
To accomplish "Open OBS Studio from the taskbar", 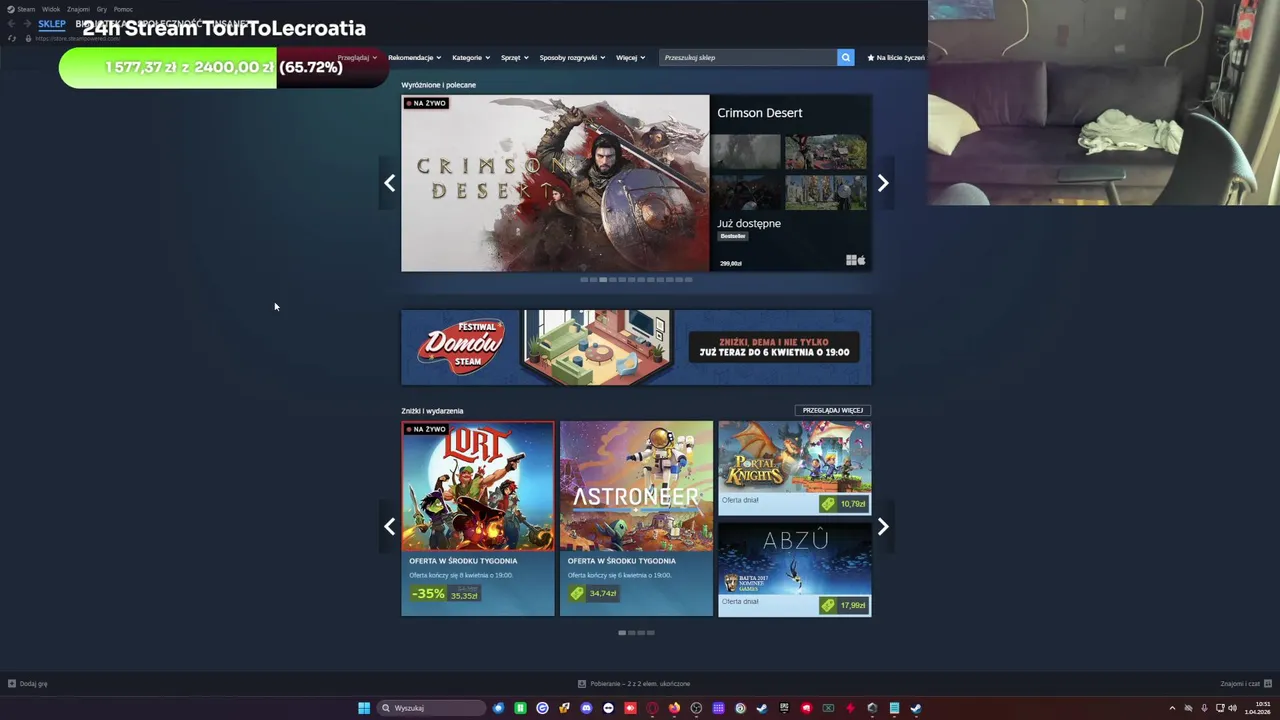I will tap(696, 708).
